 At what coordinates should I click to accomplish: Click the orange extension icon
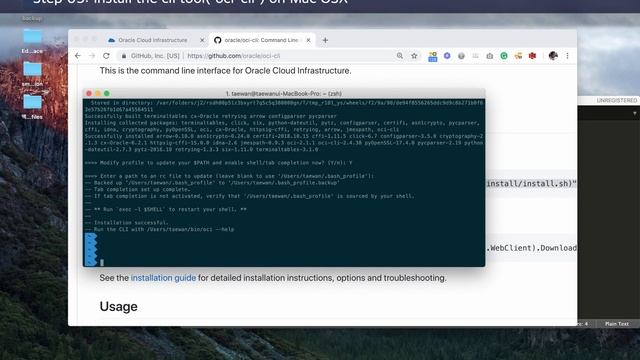518,56
